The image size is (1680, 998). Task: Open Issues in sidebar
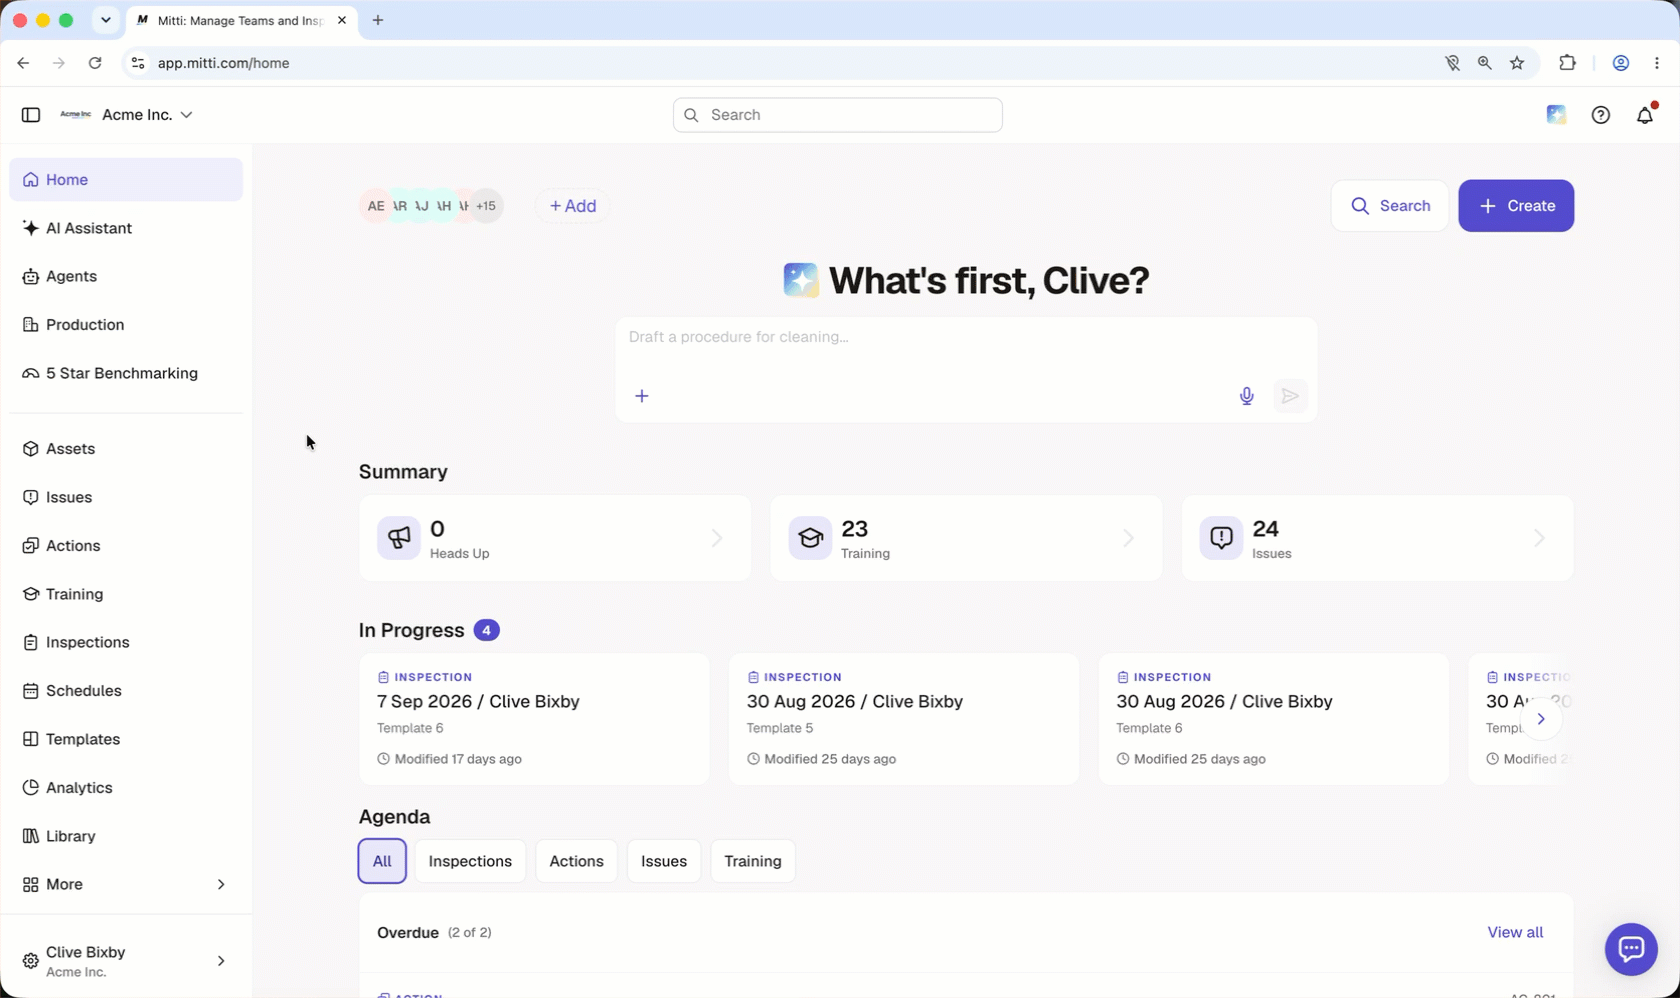tap(126, 497)
